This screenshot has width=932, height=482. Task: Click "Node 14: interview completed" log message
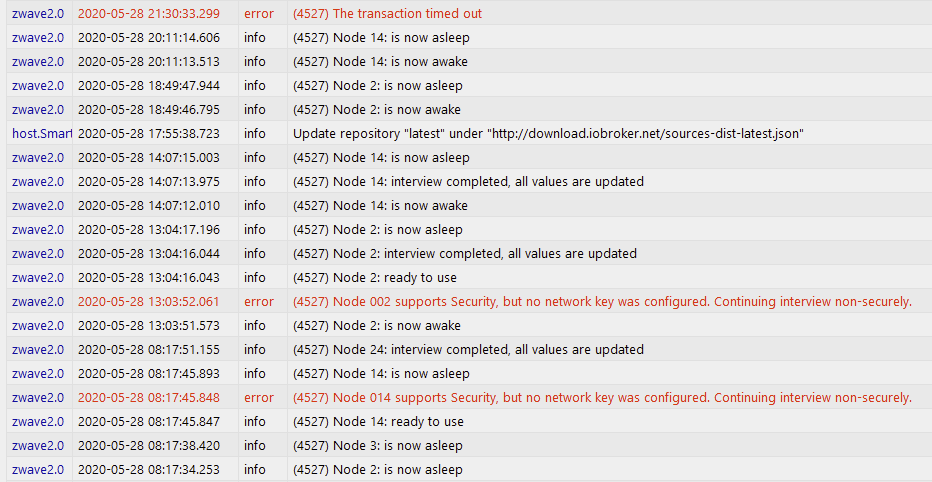[x=468, y=181]
